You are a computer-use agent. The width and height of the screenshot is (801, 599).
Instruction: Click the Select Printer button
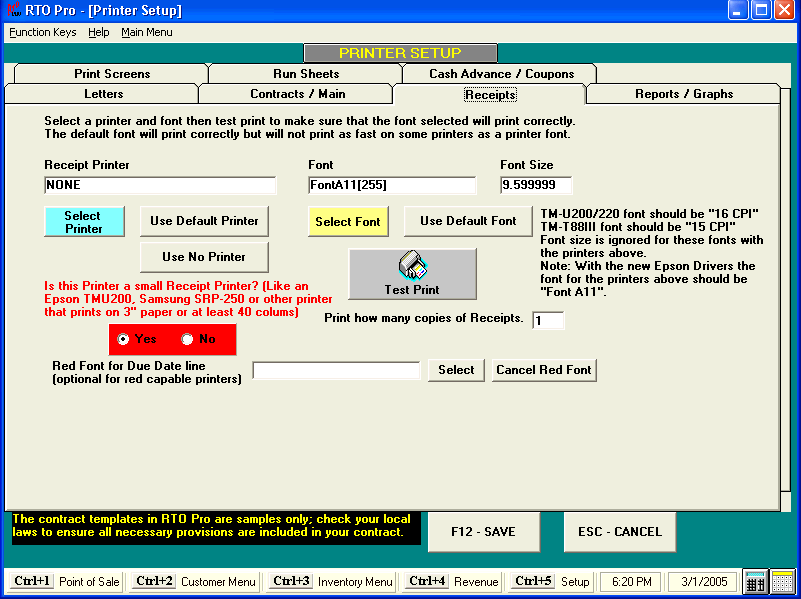coord(84,221)
